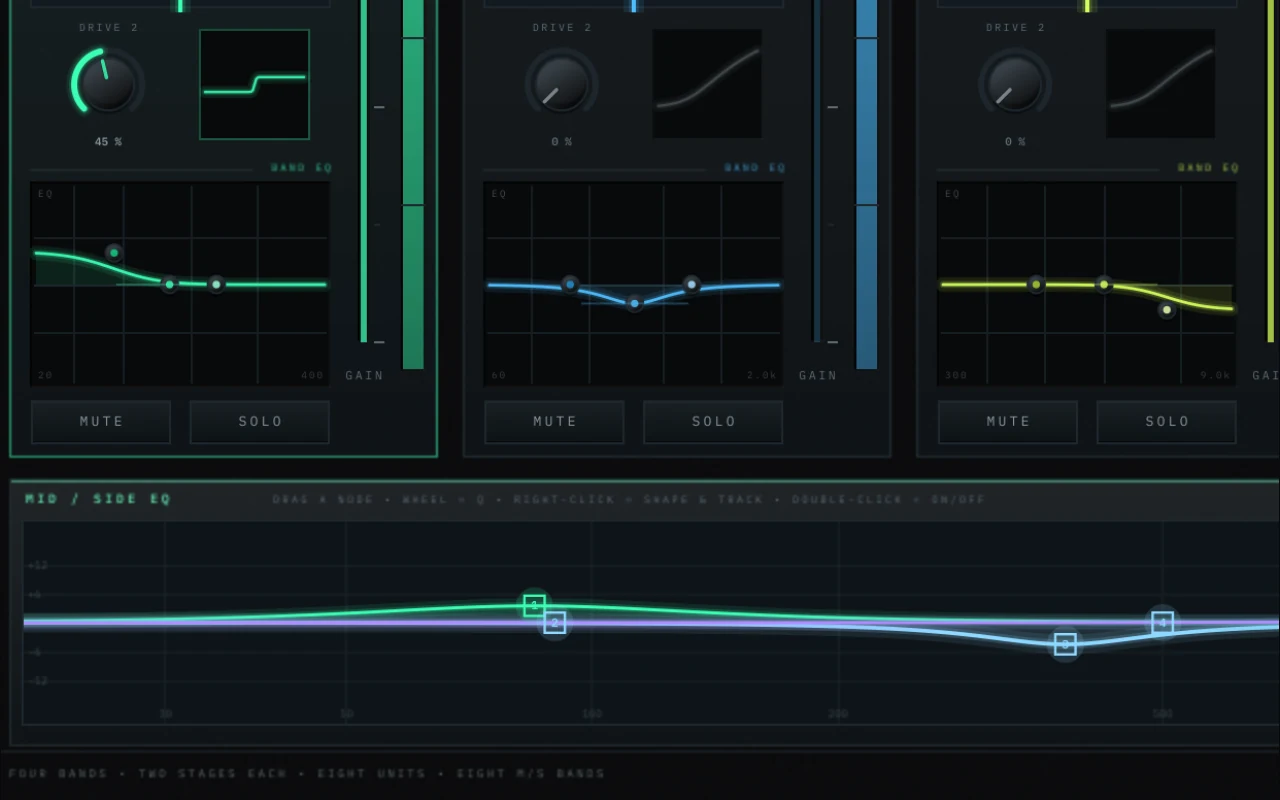Select node 1 in the Mid/Side EQ

(x=534, y=605)
